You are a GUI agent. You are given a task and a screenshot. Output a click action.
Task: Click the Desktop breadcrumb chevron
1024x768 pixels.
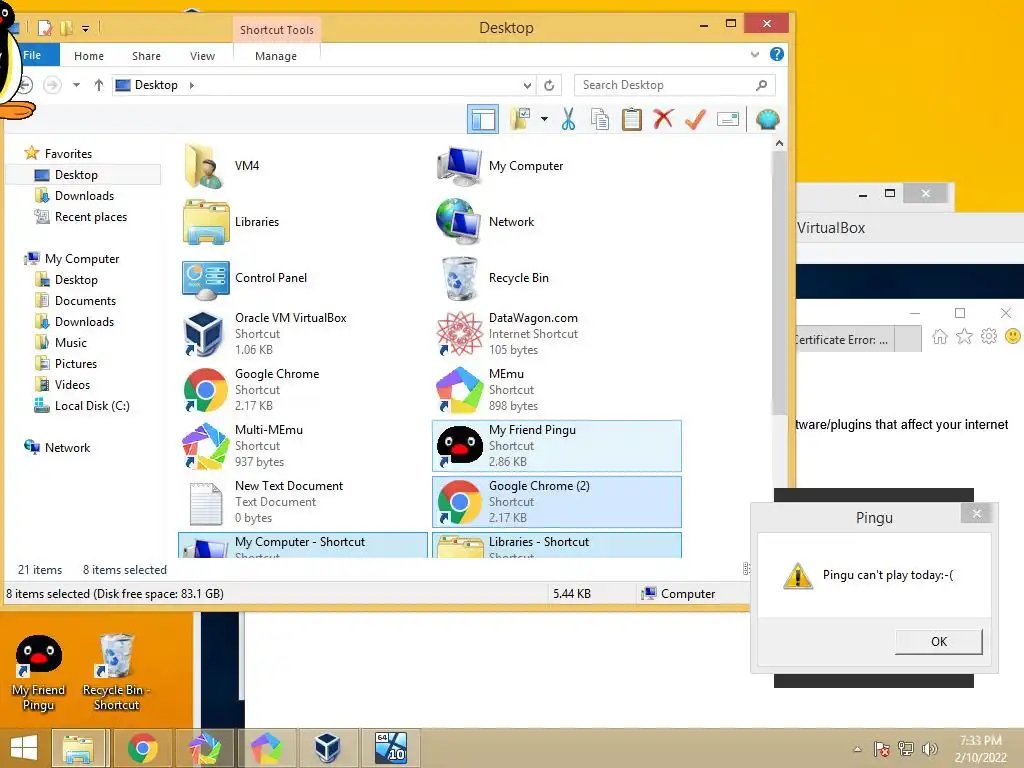coord(191,85)
